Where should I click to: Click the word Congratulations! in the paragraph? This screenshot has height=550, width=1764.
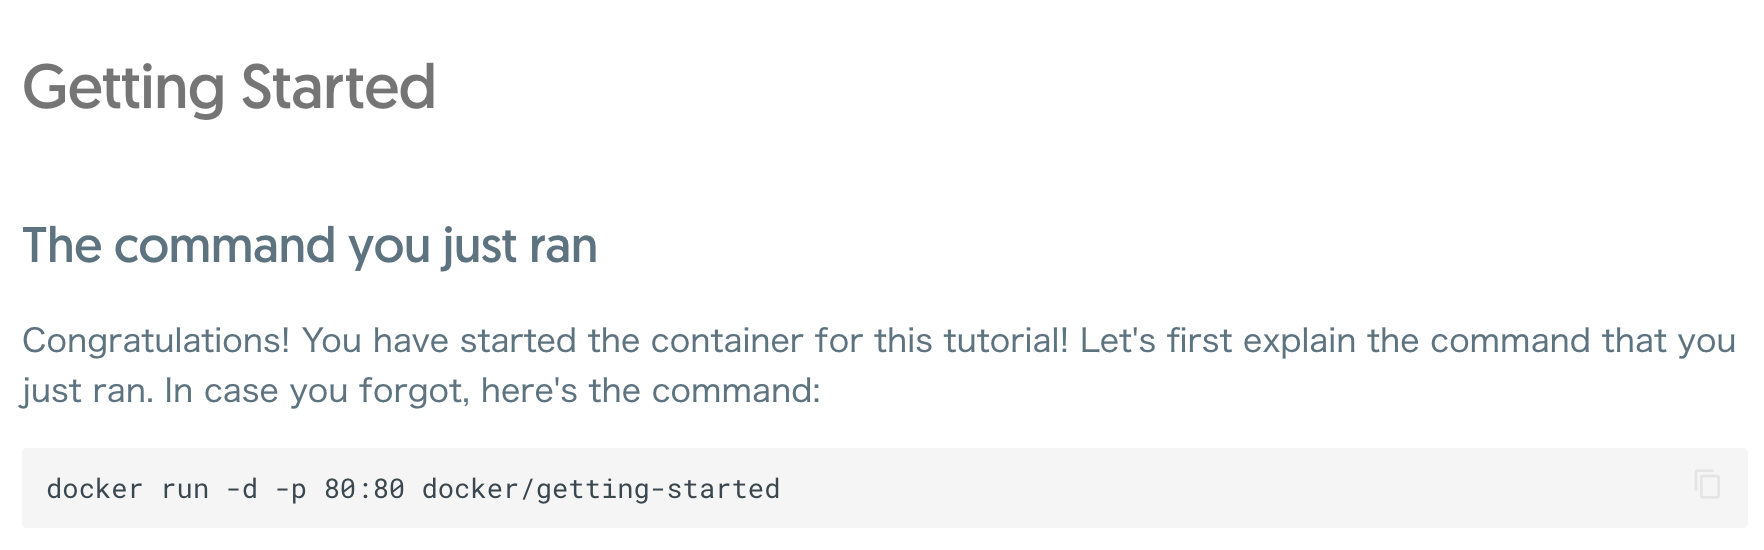pos(156,342)
